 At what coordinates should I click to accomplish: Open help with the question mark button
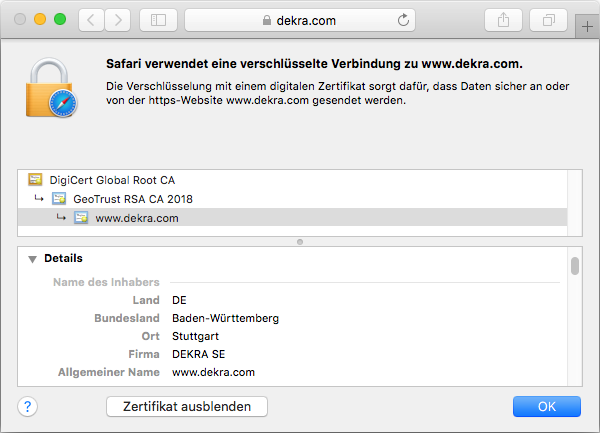tap(28, 406)
